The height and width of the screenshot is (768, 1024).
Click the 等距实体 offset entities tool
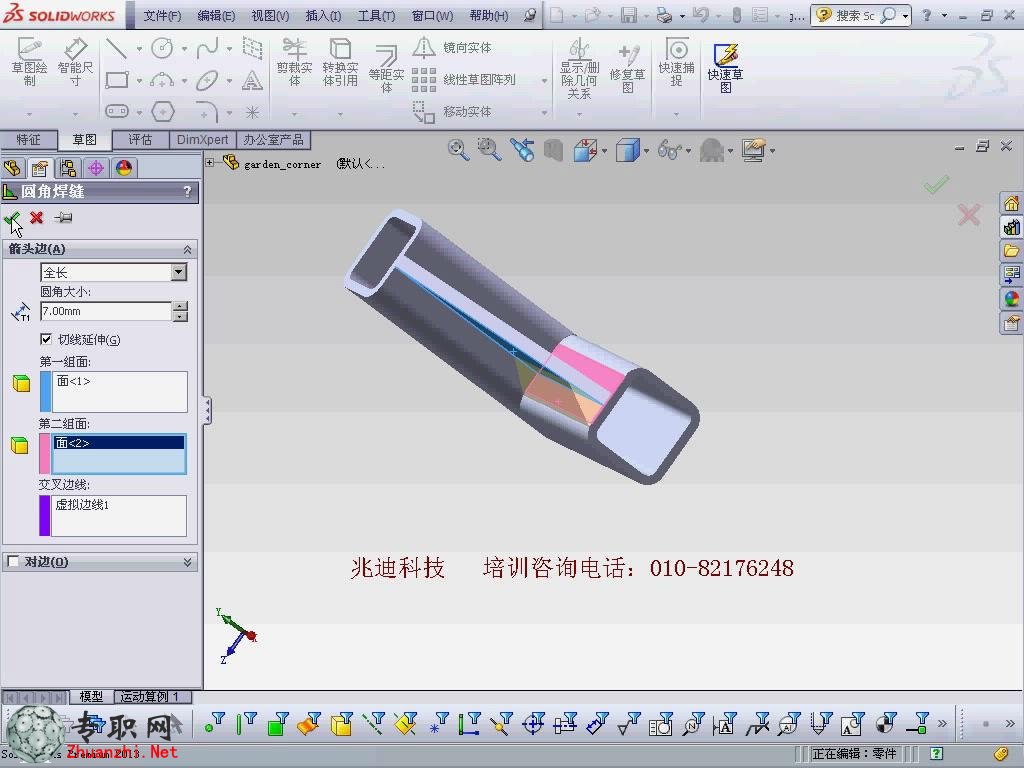click(386, 69)
